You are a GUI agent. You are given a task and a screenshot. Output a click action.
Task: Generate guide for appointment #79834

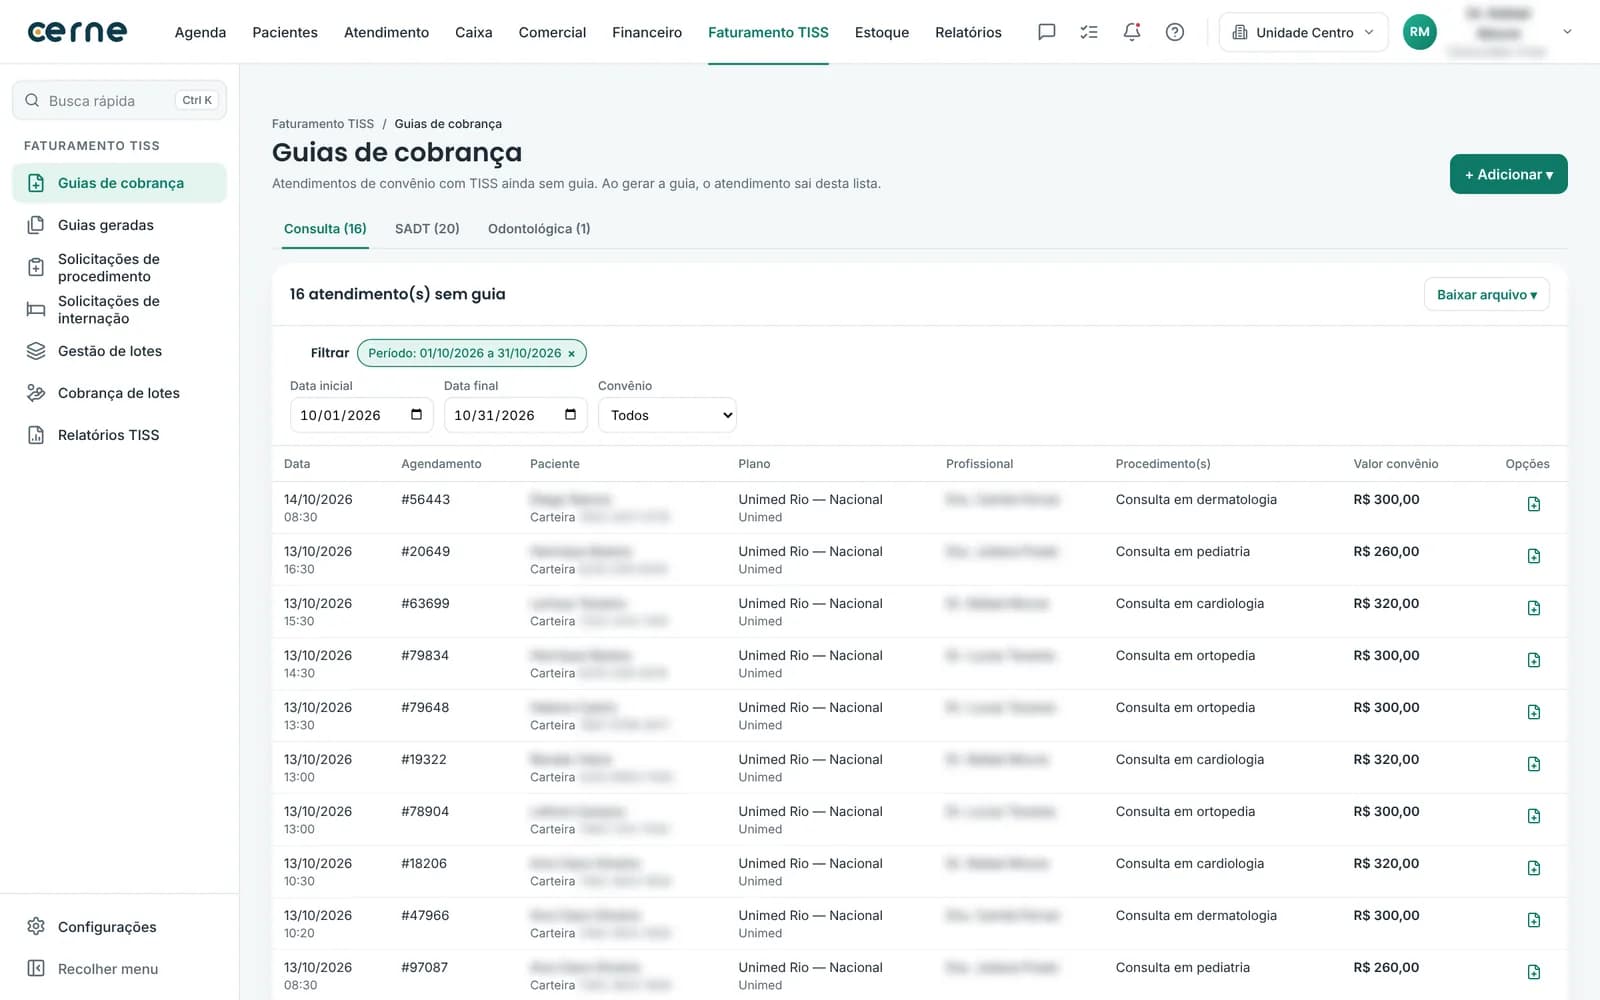(1533, 660)
